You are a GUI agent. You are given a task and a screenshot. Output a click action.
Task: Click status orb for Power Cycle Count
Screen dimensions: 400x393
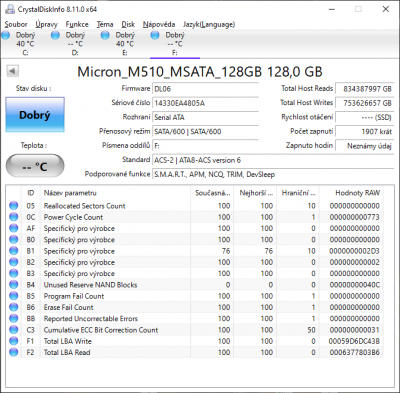(14, 217)
